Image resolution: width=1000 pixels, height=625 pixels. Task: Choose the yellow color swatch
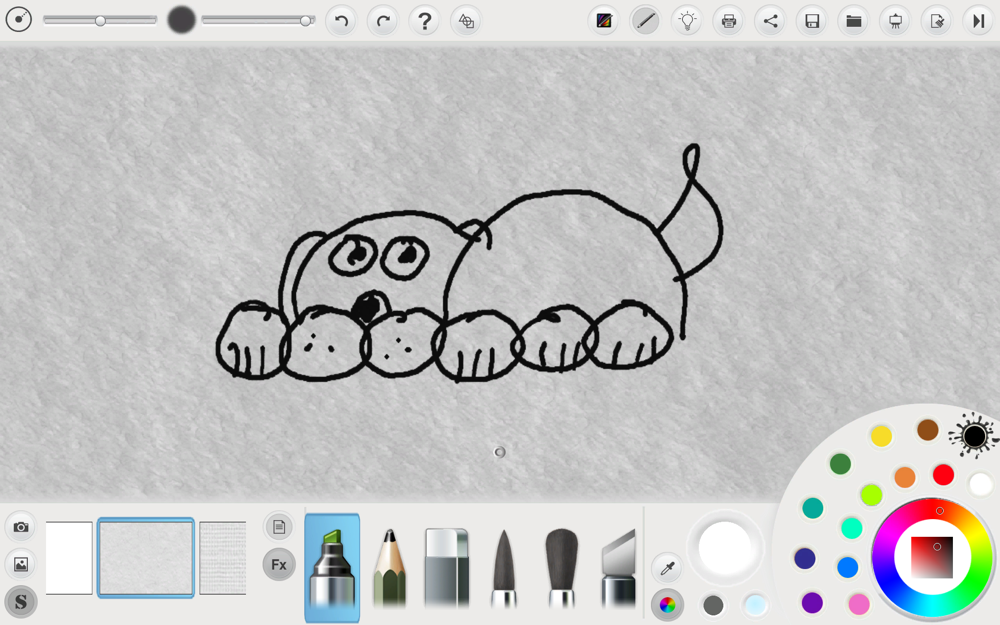pos(881,436)
